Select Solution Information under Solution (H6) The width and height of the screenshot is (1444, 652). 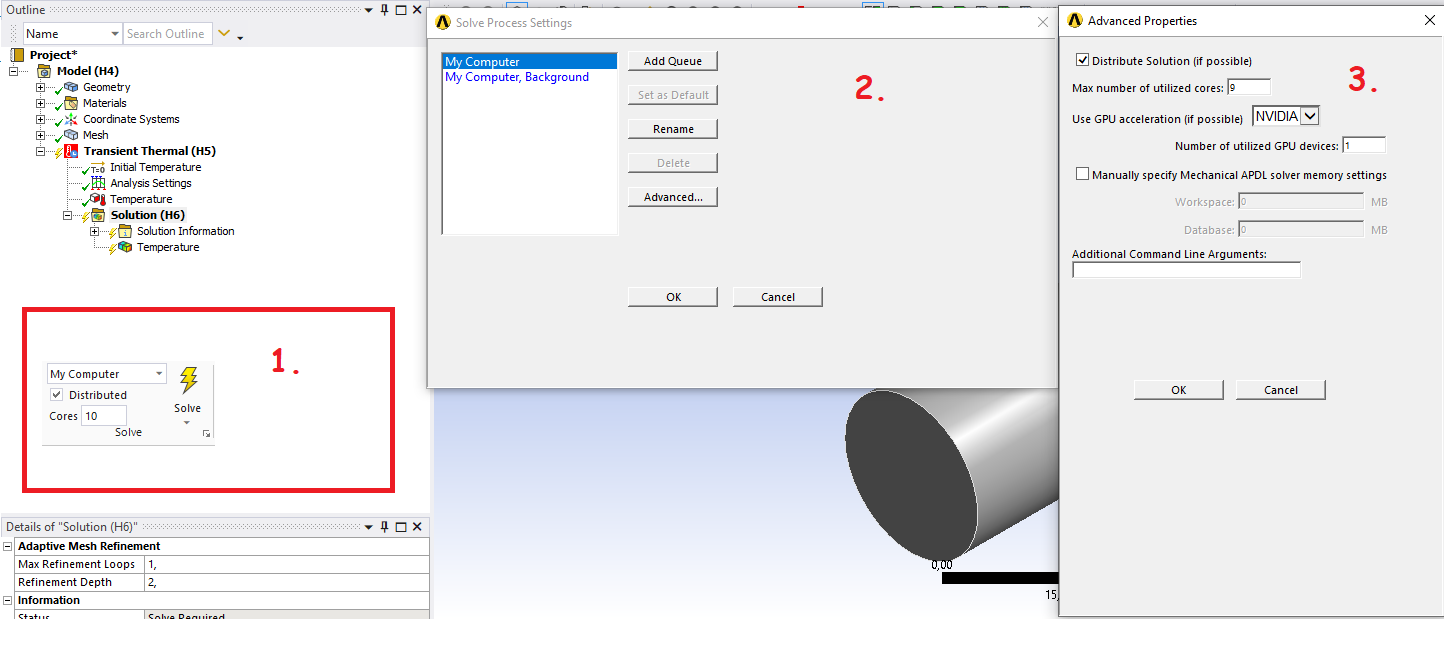tap(185, 231)
